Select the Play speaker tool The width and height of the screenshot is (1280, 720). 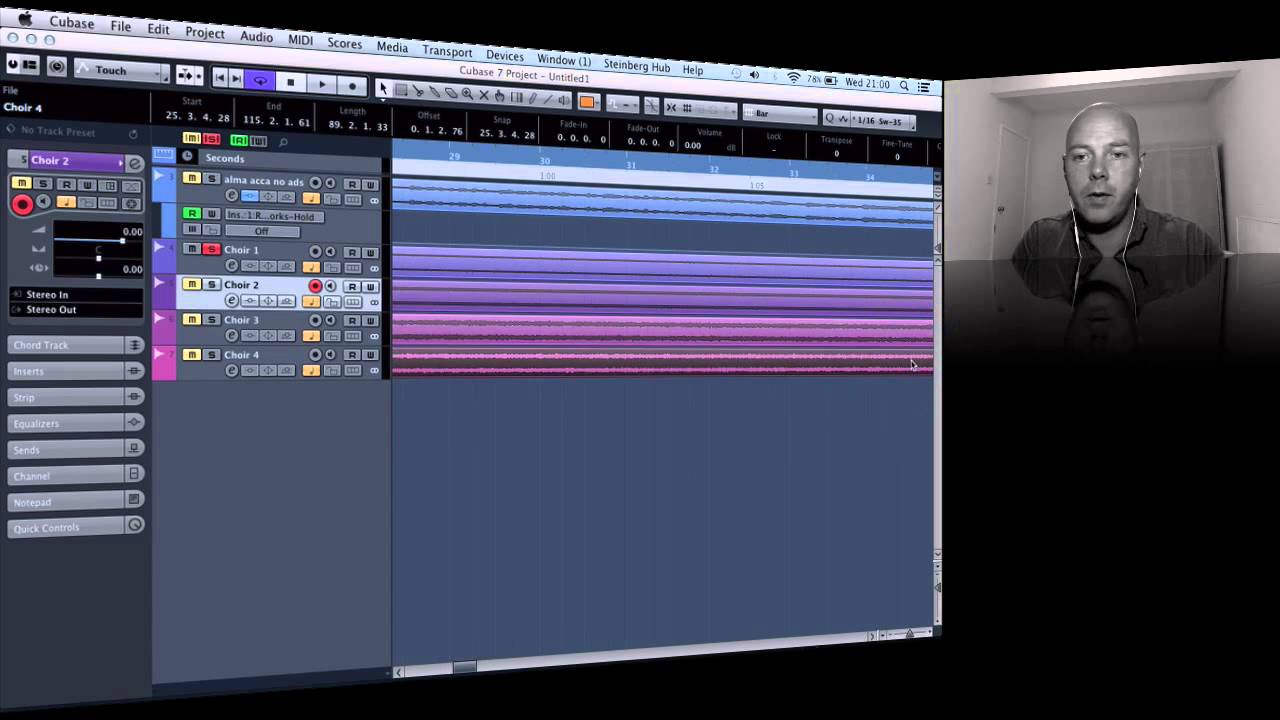pos(564,100)
